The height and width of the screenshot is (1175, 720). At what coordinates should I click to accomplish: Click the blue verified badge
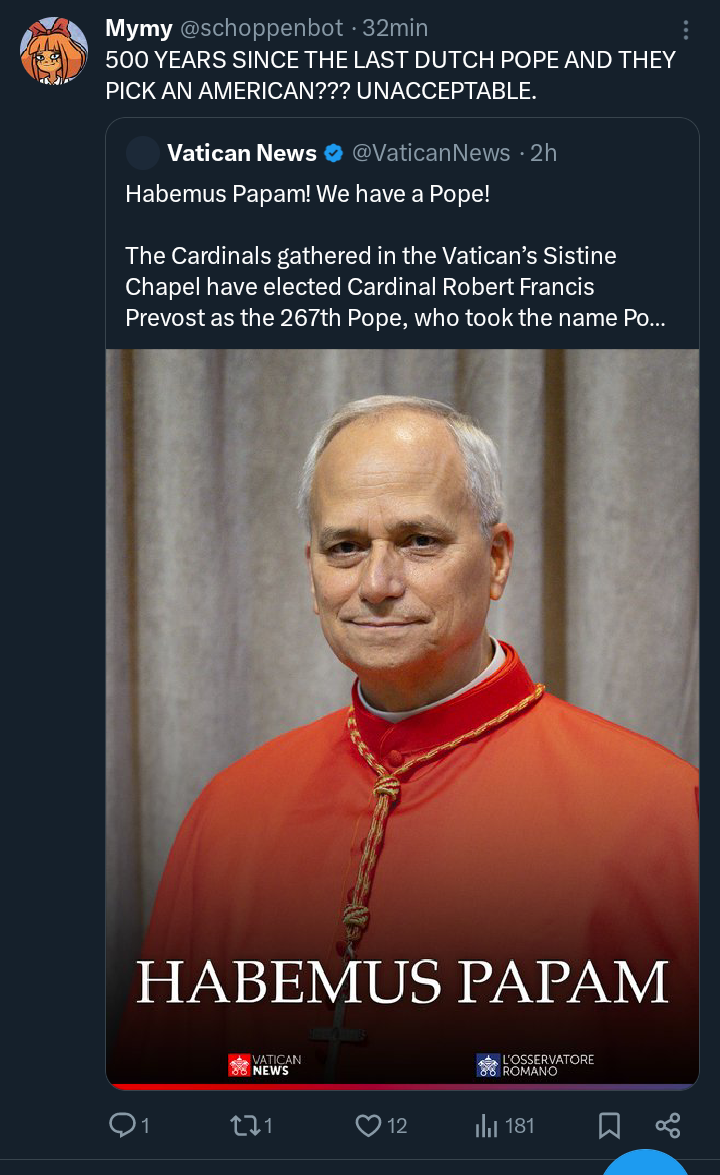tap(334, 153)
